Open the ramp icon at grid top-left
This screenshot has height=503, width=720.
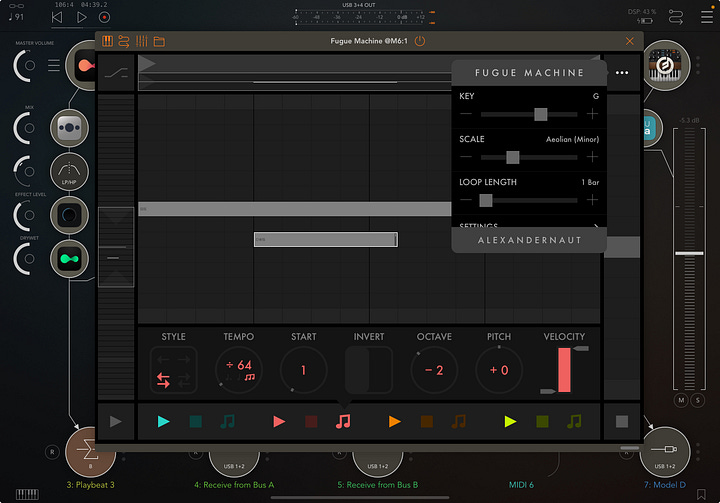point(116,73)
